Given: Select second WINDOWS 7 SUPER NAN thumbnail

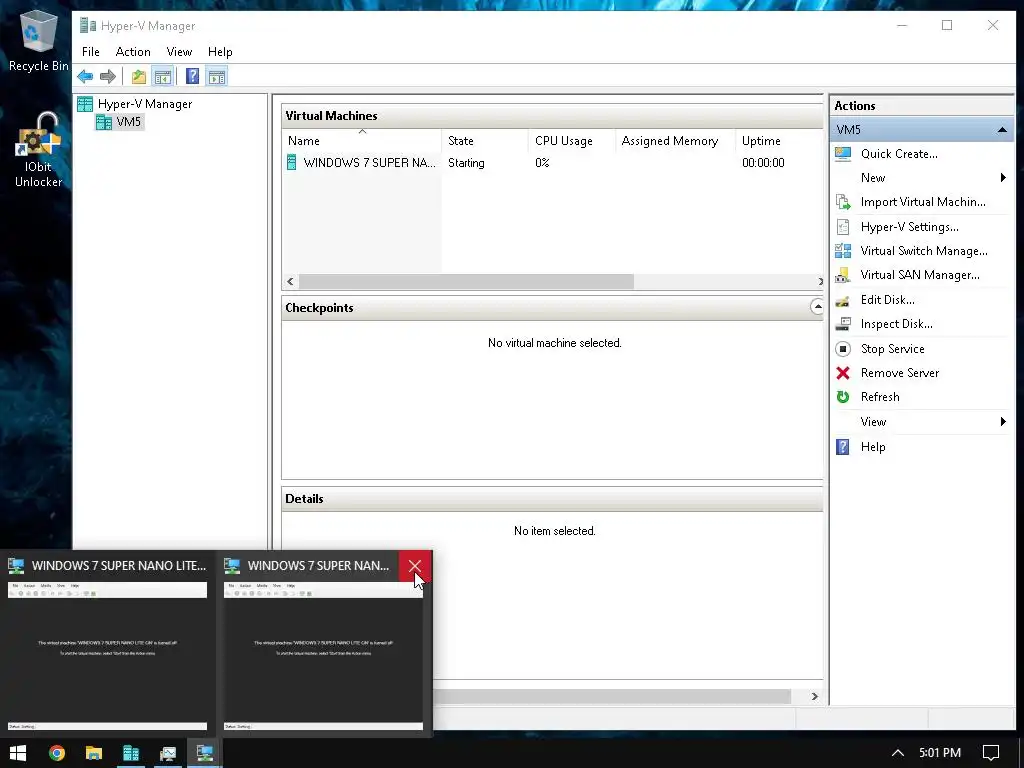Looking at the screenshot, I should pyautogui.click(x=324, y=656).
